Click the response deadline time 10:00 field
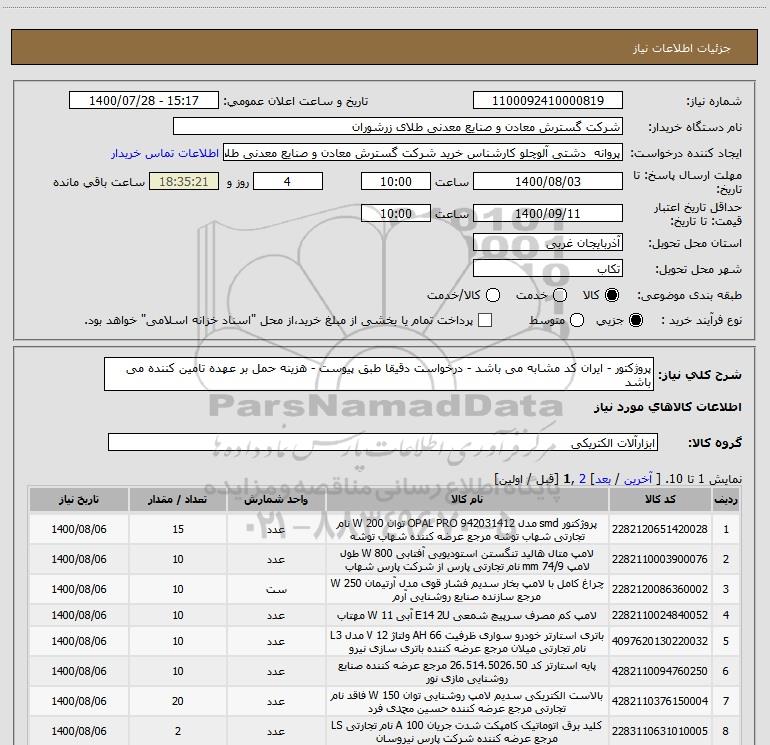This screenshot has width=770, height=745. [x=396, y=181]
